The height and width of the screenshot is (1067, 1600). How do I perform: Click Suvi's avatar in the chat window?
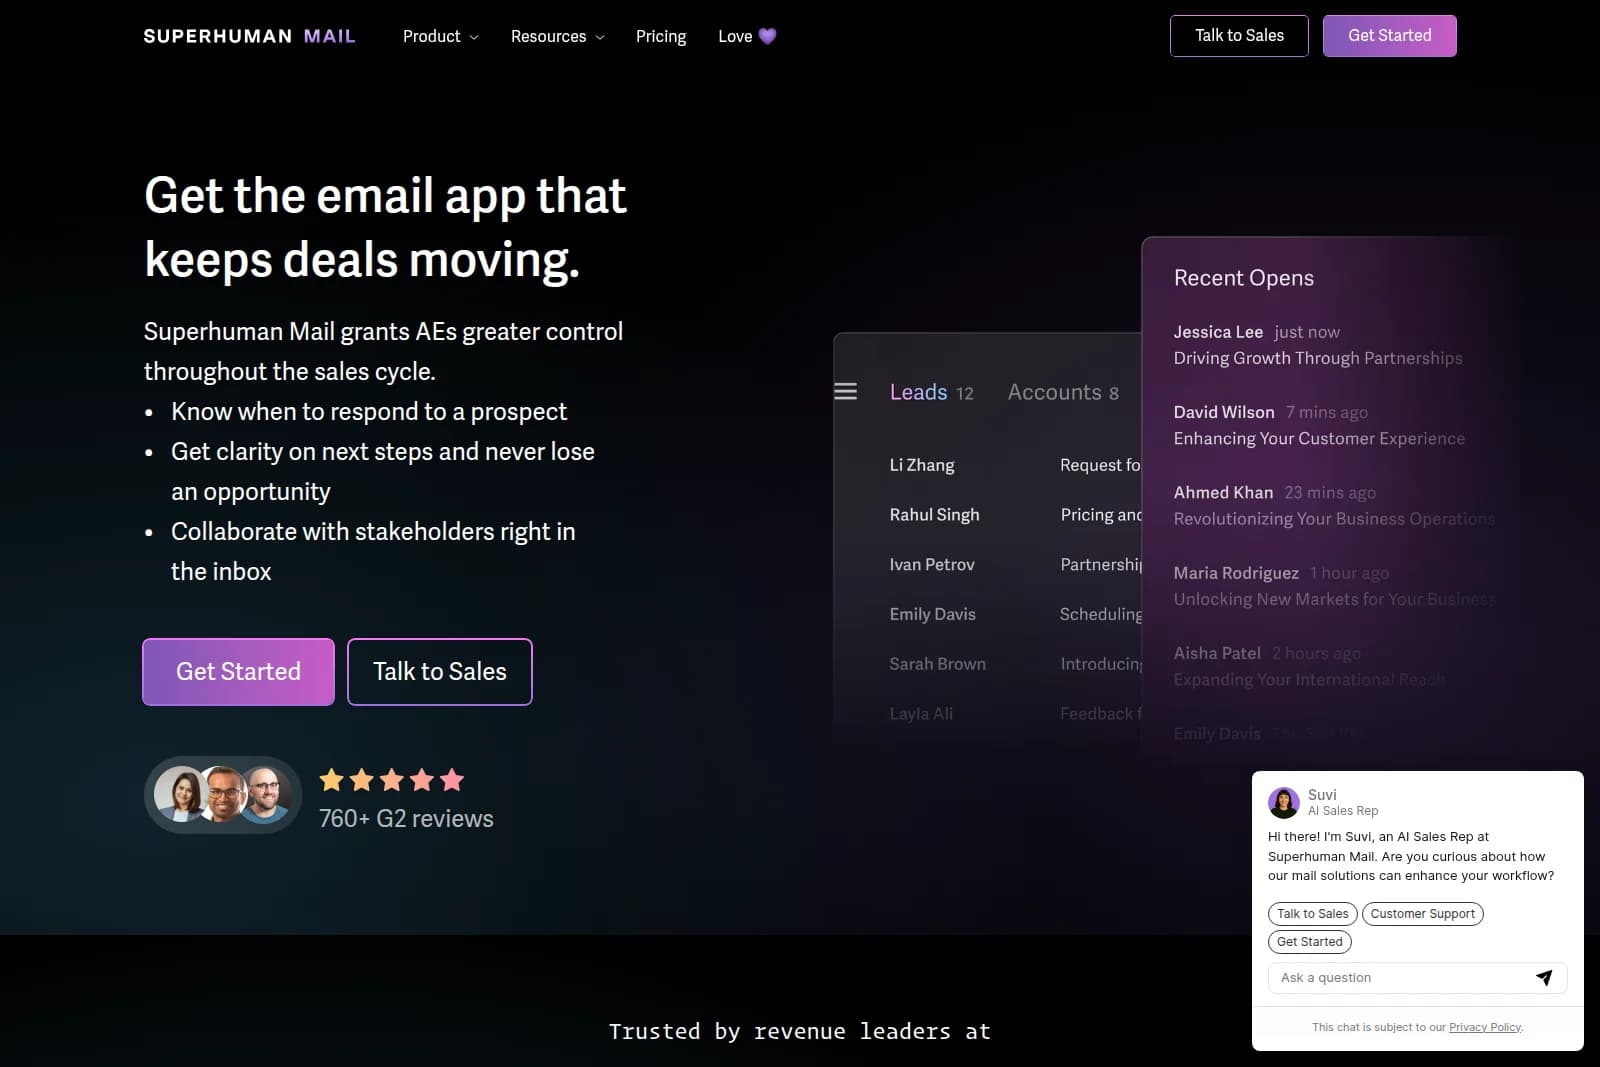1285,802
